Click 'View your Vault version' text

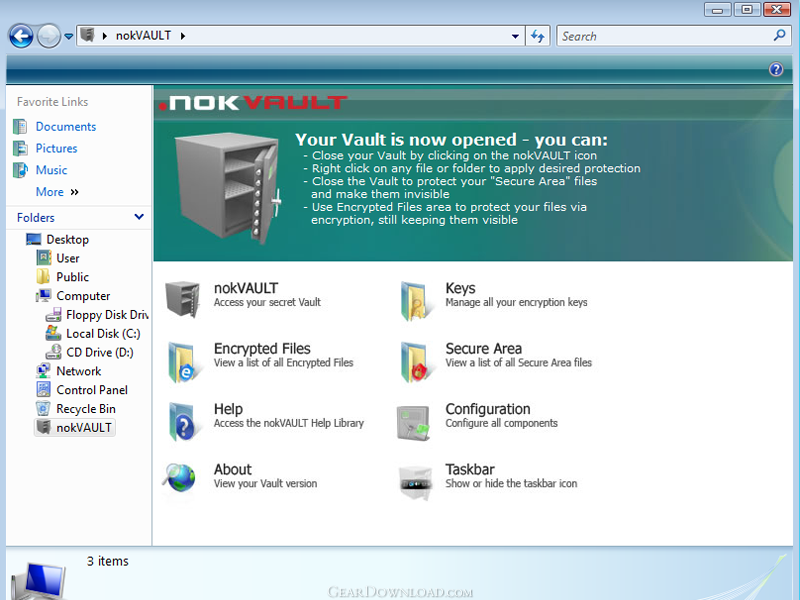point(265,483)
